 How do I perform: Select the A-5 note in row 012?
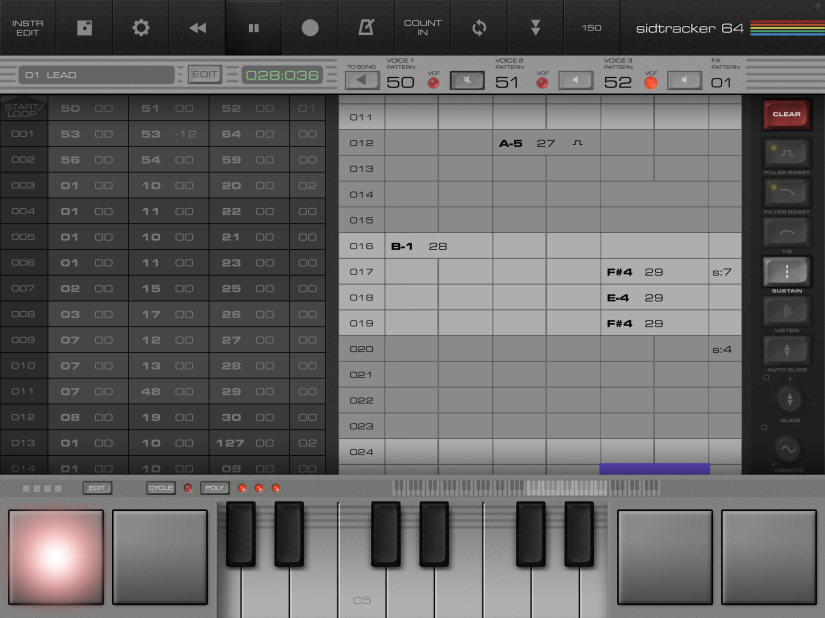510,143
